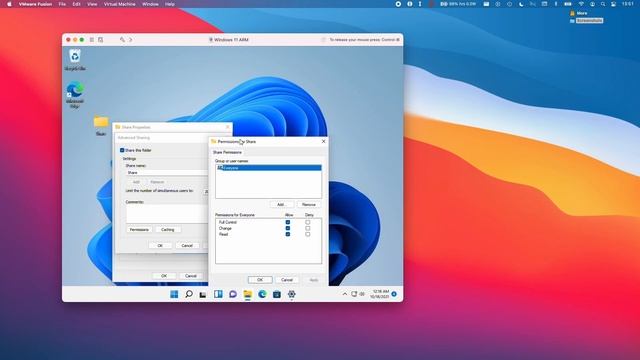
Task: Click Add in the Permissions dialog
Action: pyautogui.click(x=281, y=204)
